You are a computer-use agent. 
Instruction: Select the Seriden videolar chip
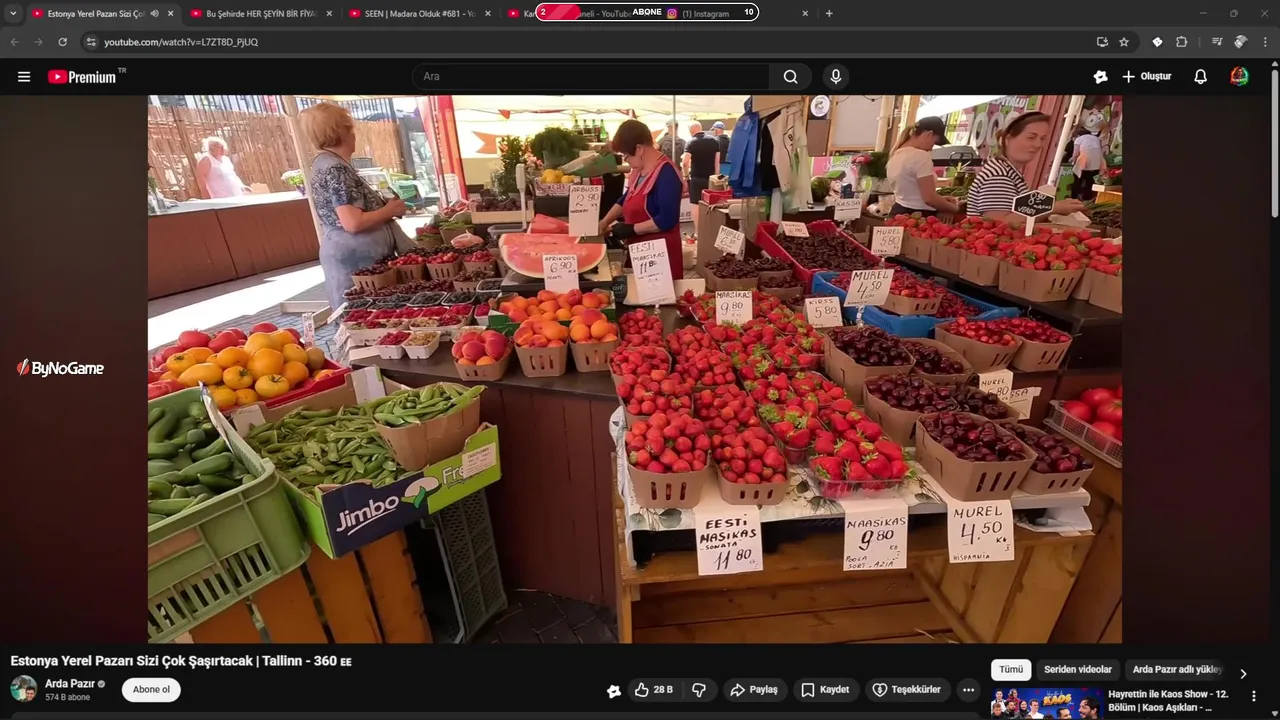[x=1078, y=670]
